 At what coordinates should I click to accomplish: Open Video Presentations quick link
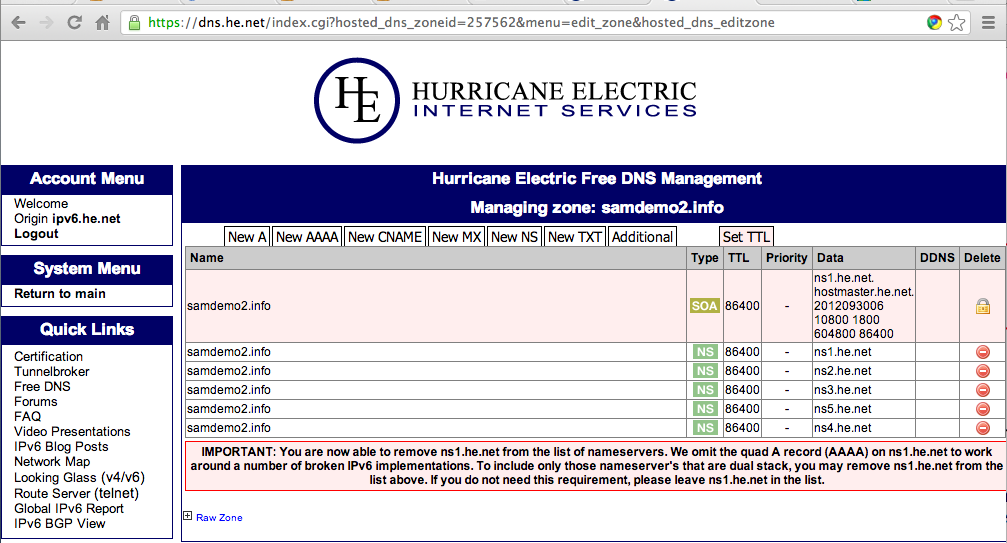pyautogui.click(x=72, y=431)
